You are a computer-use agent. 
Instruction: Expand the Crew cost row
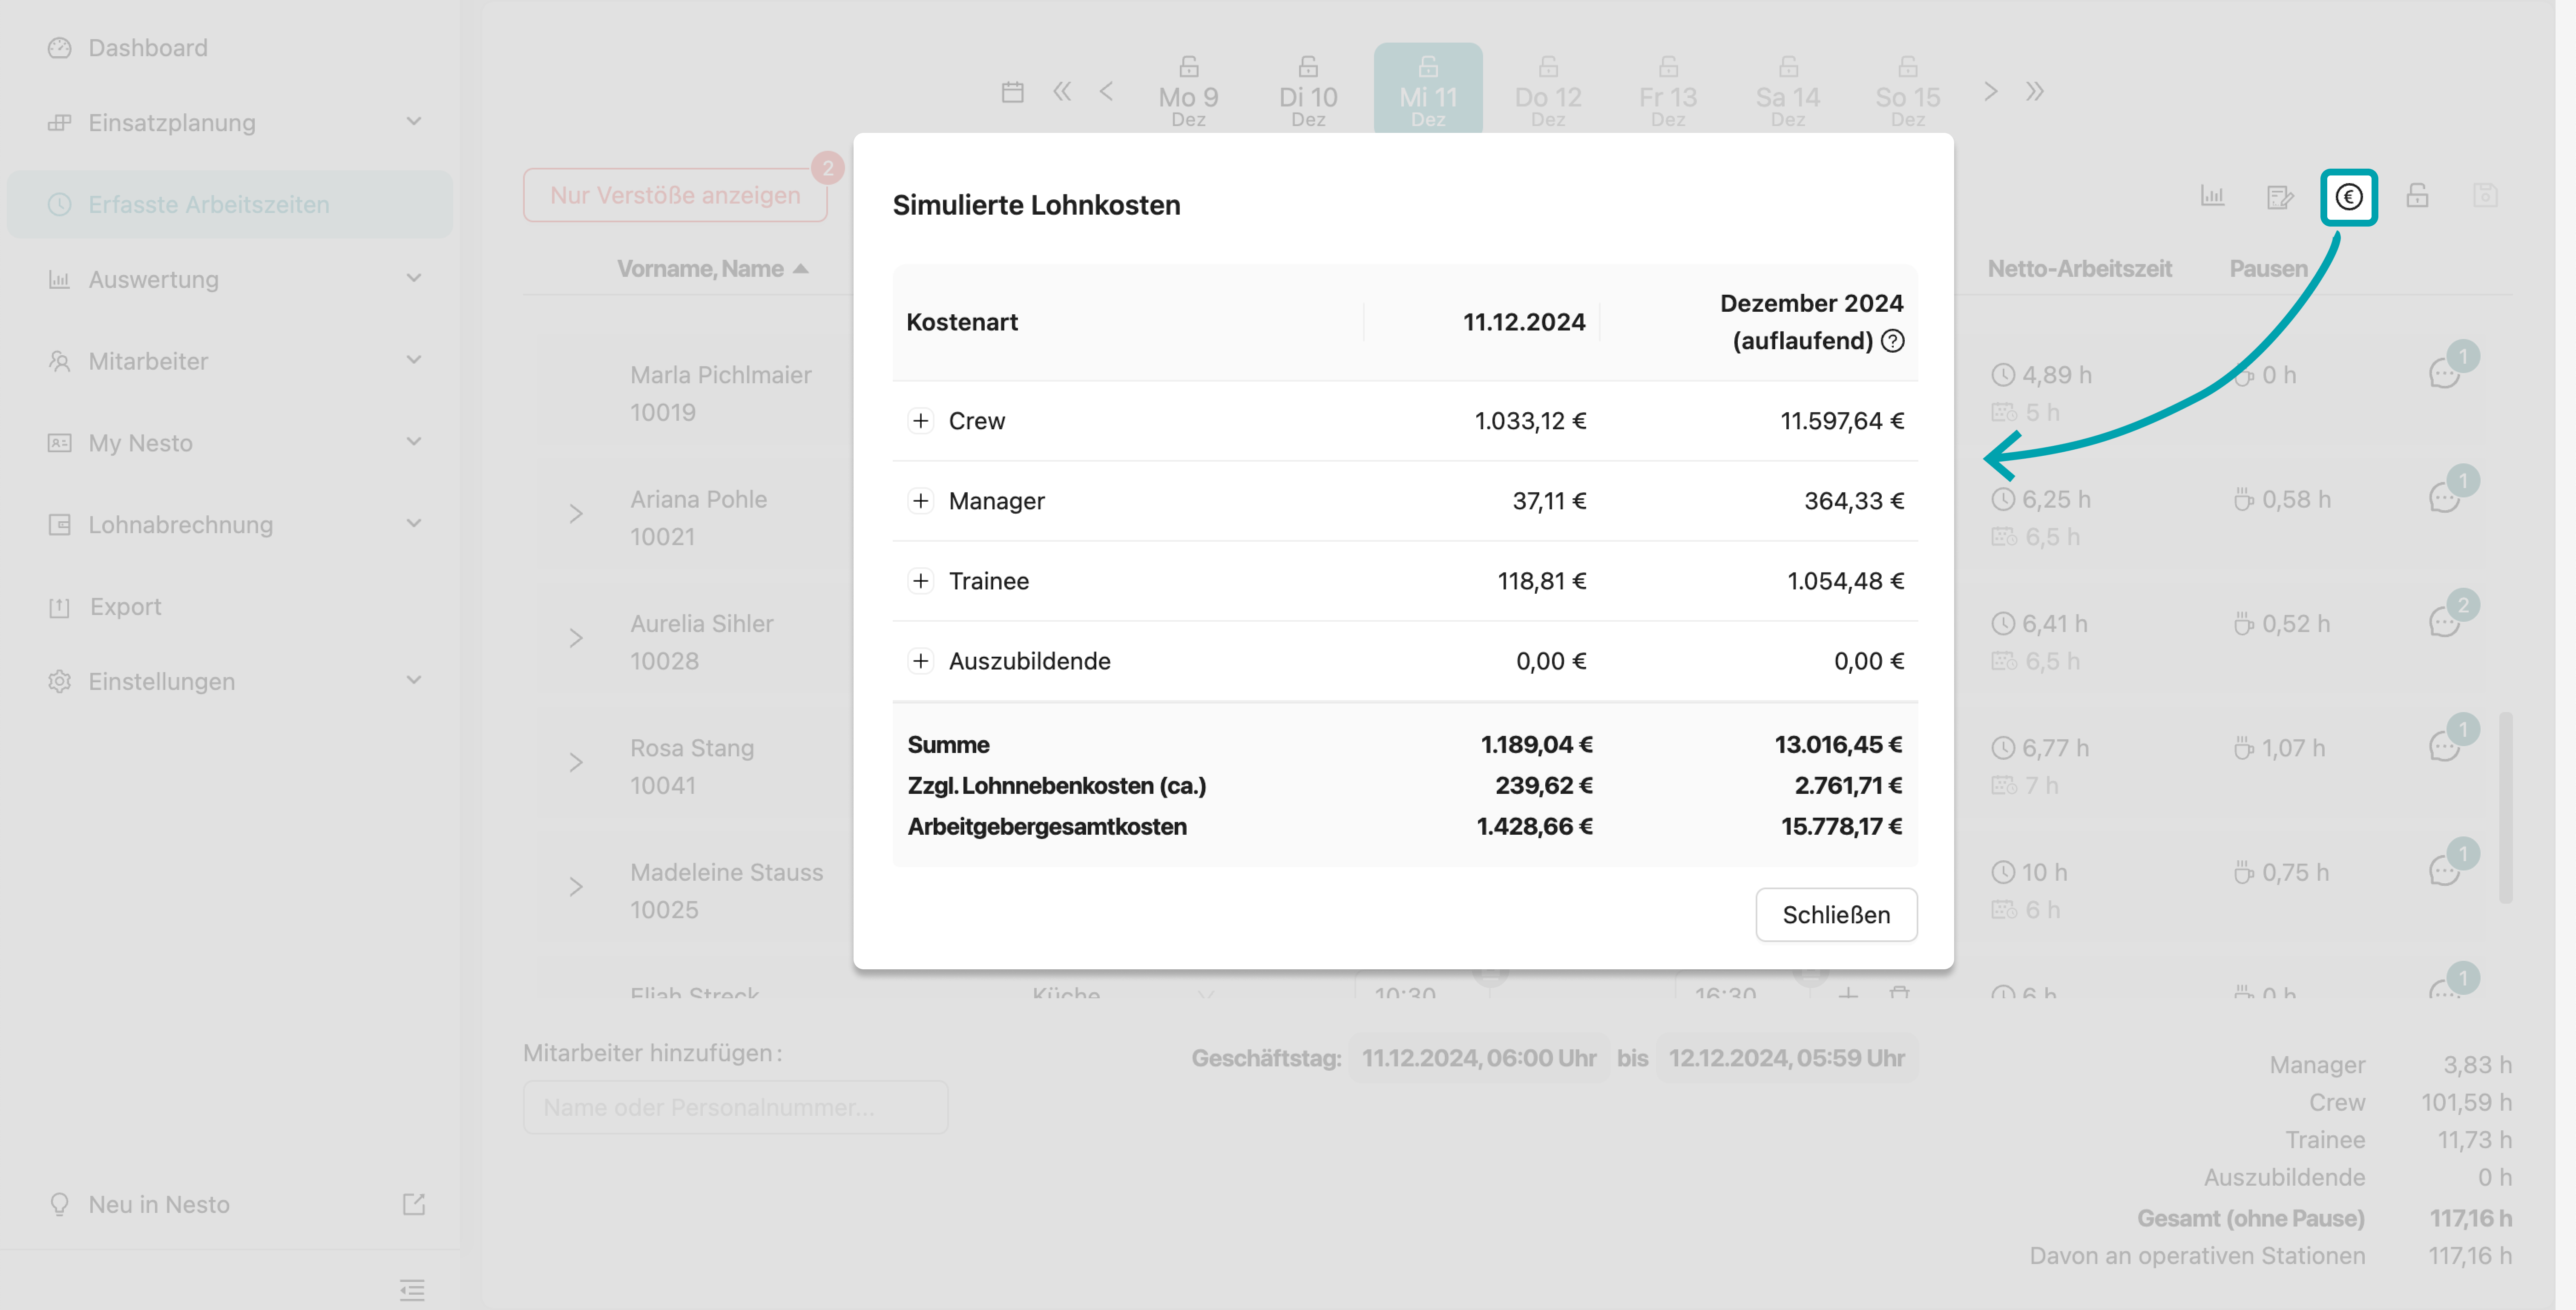pyautogui.click(x=921, y=421)
